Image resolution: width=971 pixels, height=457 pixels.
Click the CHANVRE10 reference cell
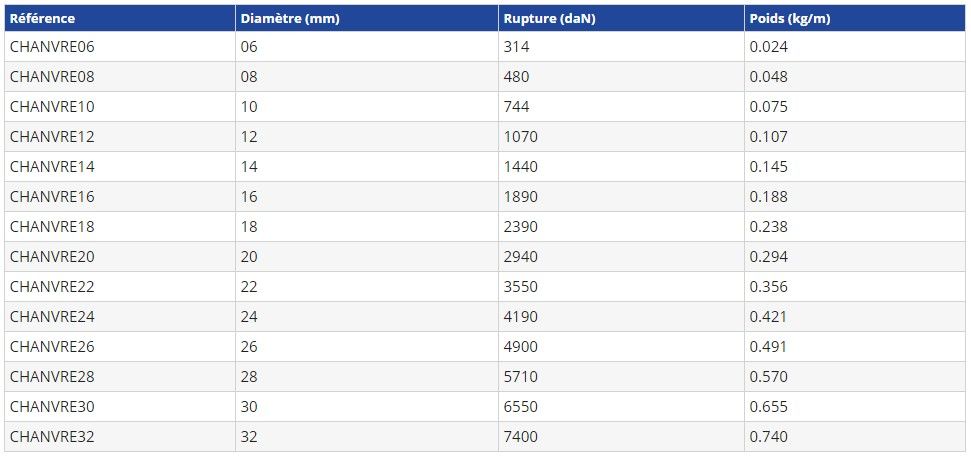click(52, 107)
